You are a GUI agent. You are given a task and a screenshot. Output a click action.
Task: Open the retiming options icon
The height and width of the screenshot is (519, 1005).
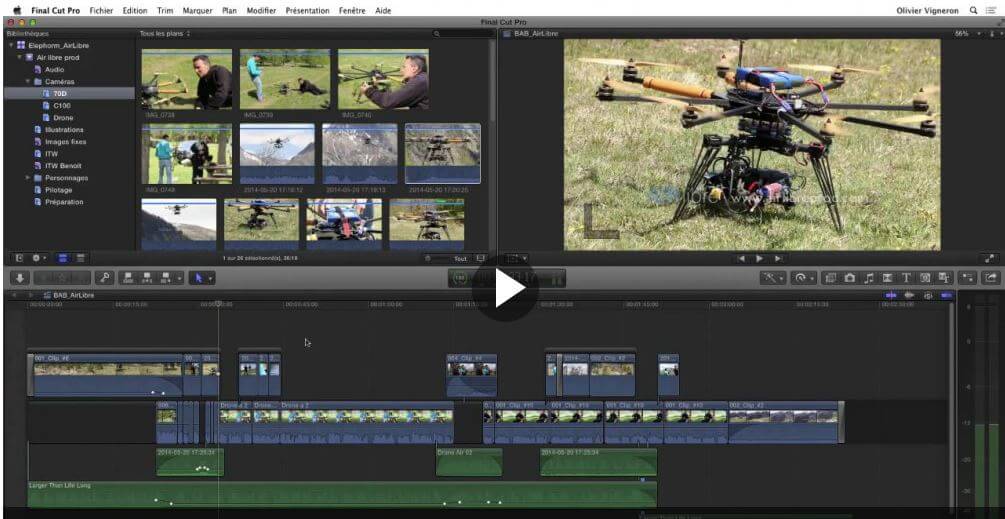coord(802,277)
